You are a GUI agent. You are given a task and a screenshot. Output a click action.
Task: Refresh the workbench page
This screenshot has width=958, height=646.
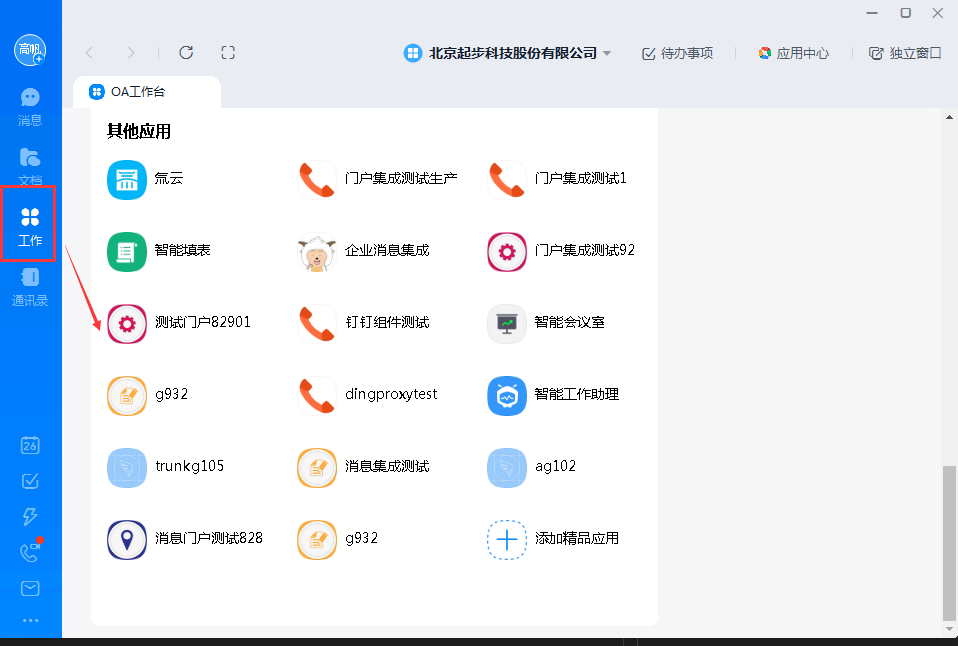pos(186,53)
